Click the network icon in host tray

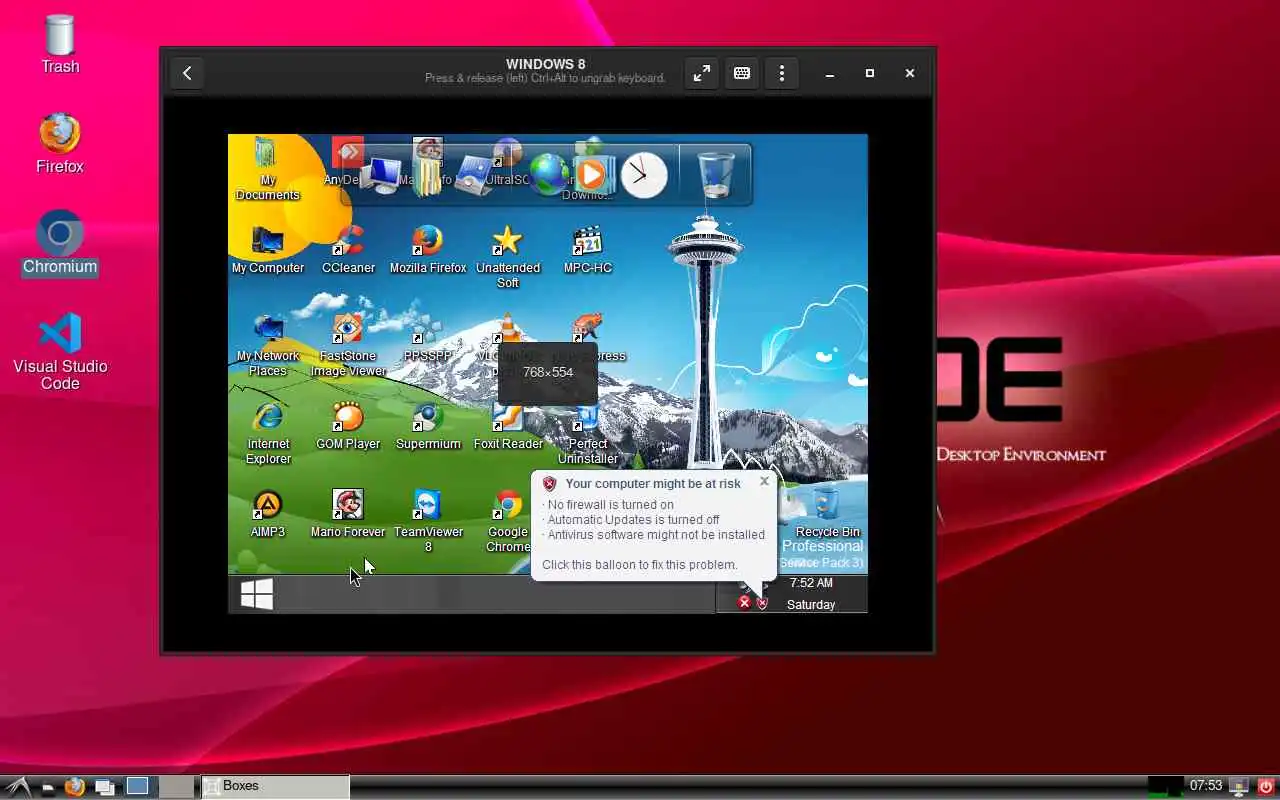pyautogui.click(x=1240, y=787)
